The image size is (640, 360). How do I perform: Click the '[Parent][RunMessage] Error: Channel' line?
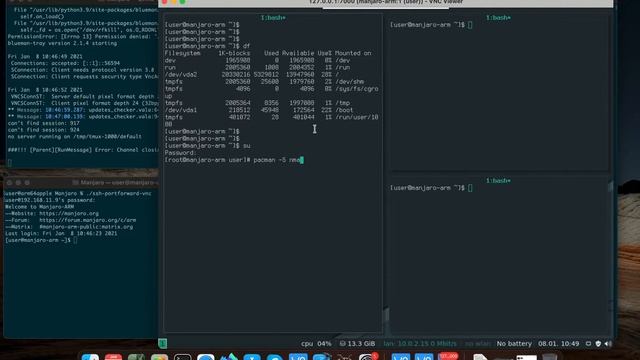tap(83, 150)
